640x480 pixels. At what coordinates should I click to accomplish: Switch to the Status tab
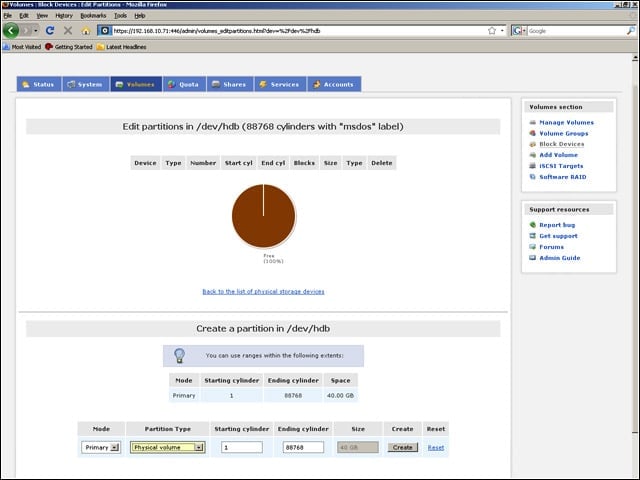(x=39, y=84)
